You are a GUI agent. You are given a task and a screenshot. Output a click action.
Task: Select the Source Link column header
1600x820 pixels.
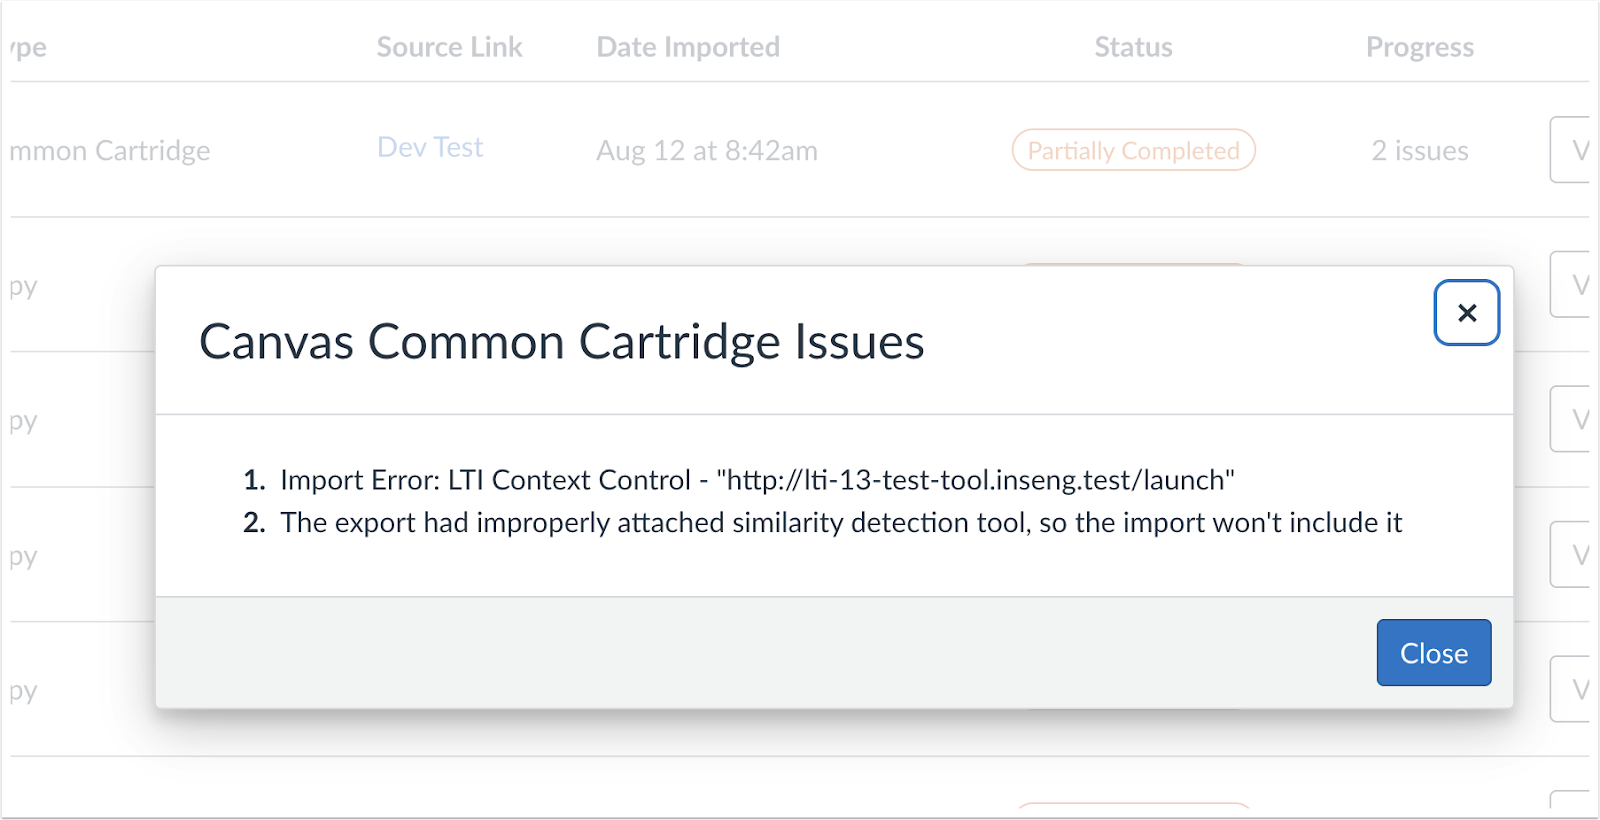click(x=449, y=46)
